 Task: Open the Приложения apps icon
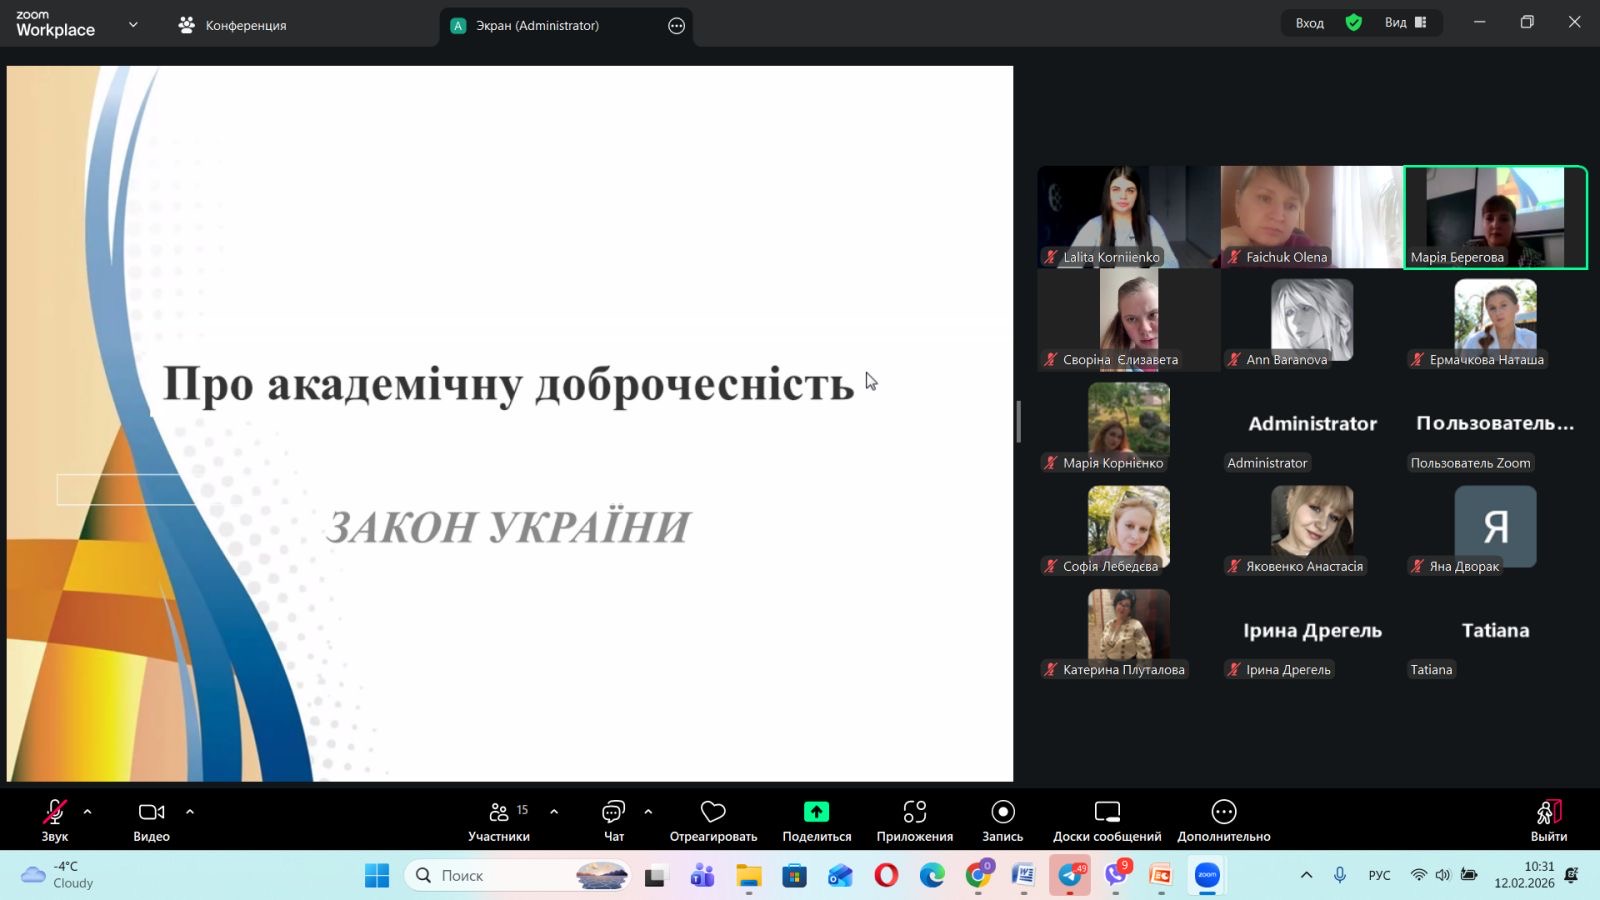click(914, 812)
